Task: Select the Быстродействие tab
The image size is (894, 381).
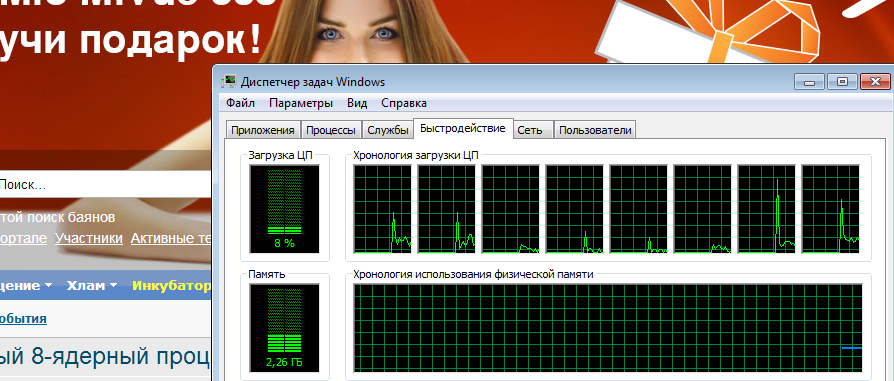Action: tap(462, 128)
